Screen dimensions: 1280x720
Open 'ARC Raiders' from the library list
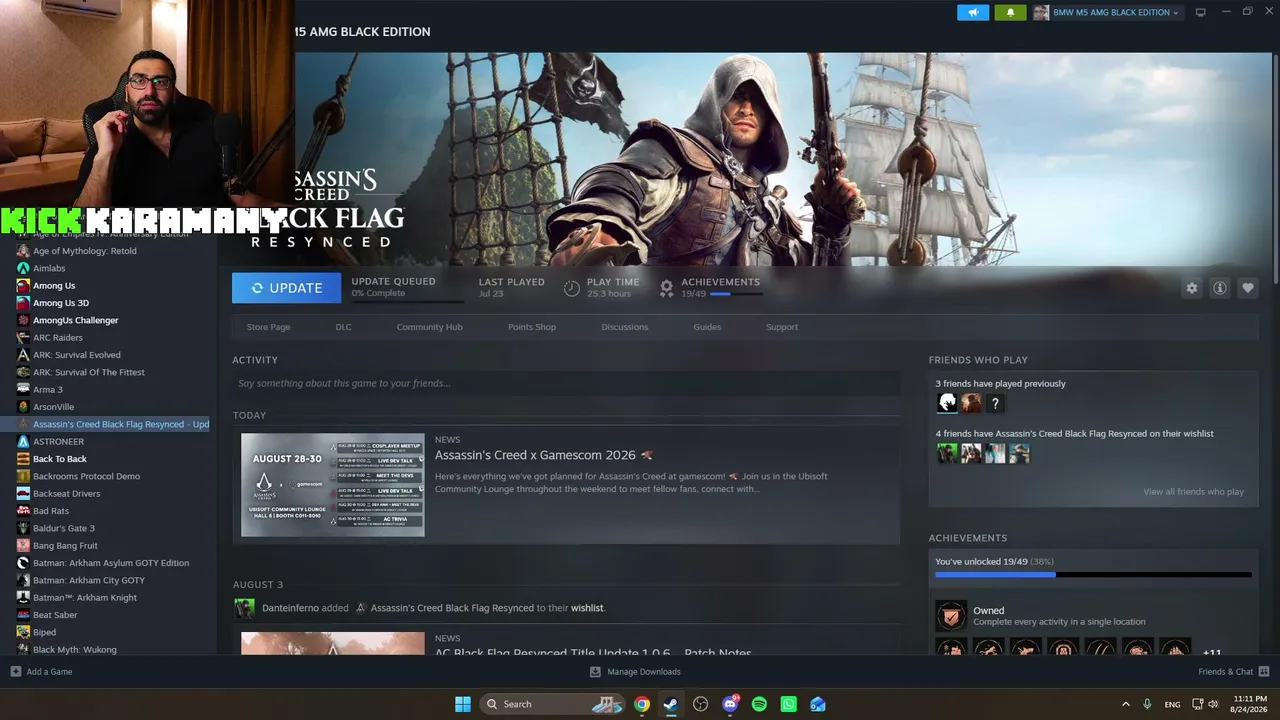(x=58, y=338)
